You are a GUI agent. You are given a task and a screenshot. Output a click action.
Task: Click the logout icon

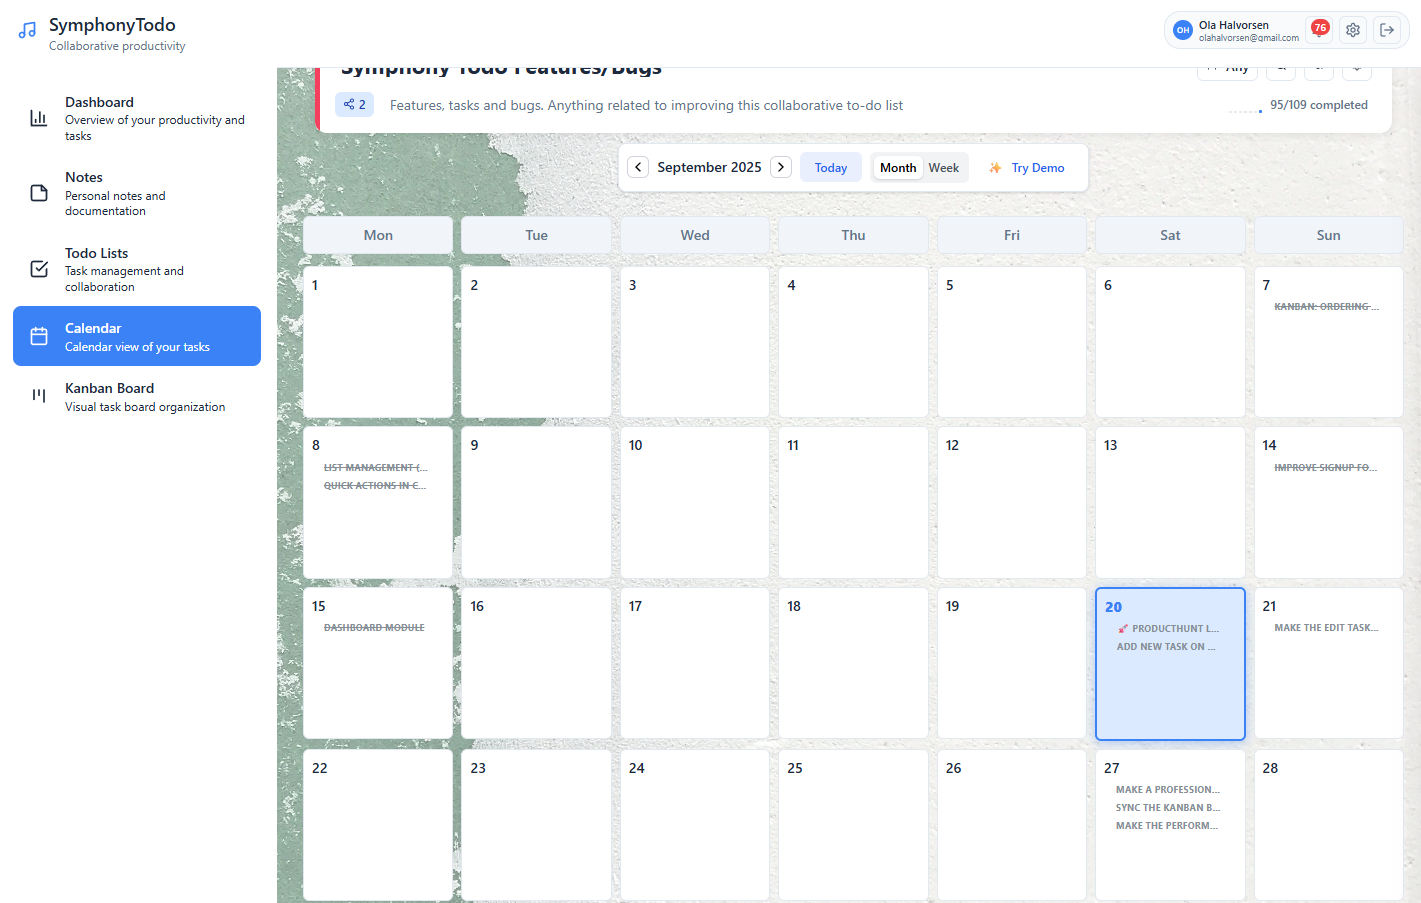click(x=1388, y=29)
